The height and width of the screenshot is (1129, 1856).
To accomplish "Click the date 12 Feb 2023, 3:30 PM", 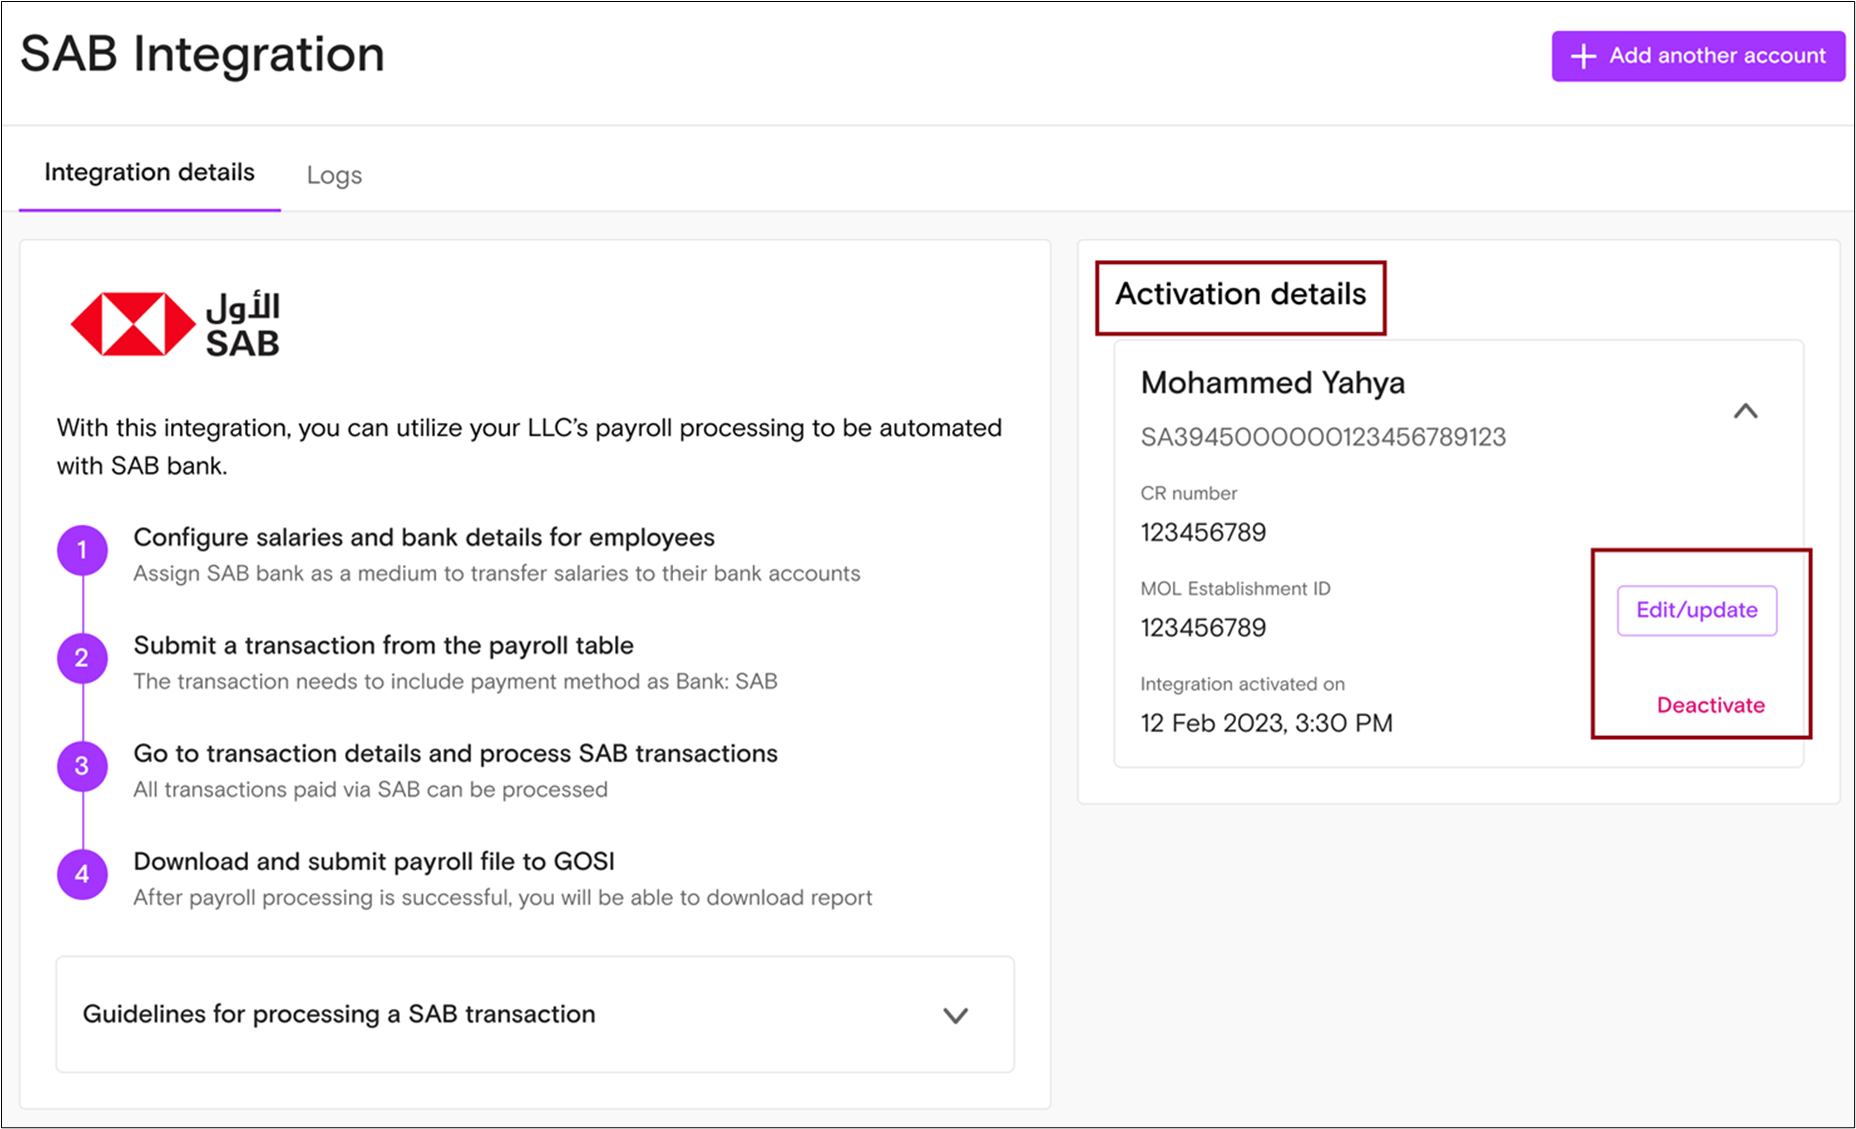I will click(1266, 723).
